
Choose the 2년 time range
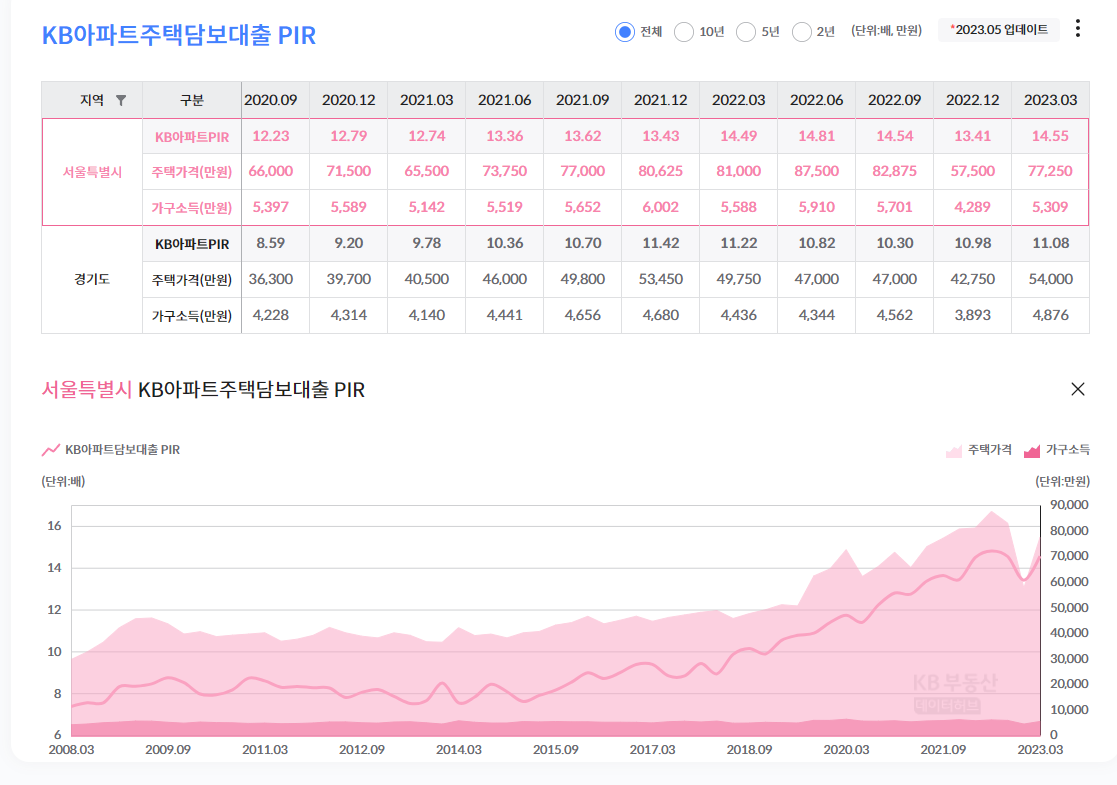point(801,31)
